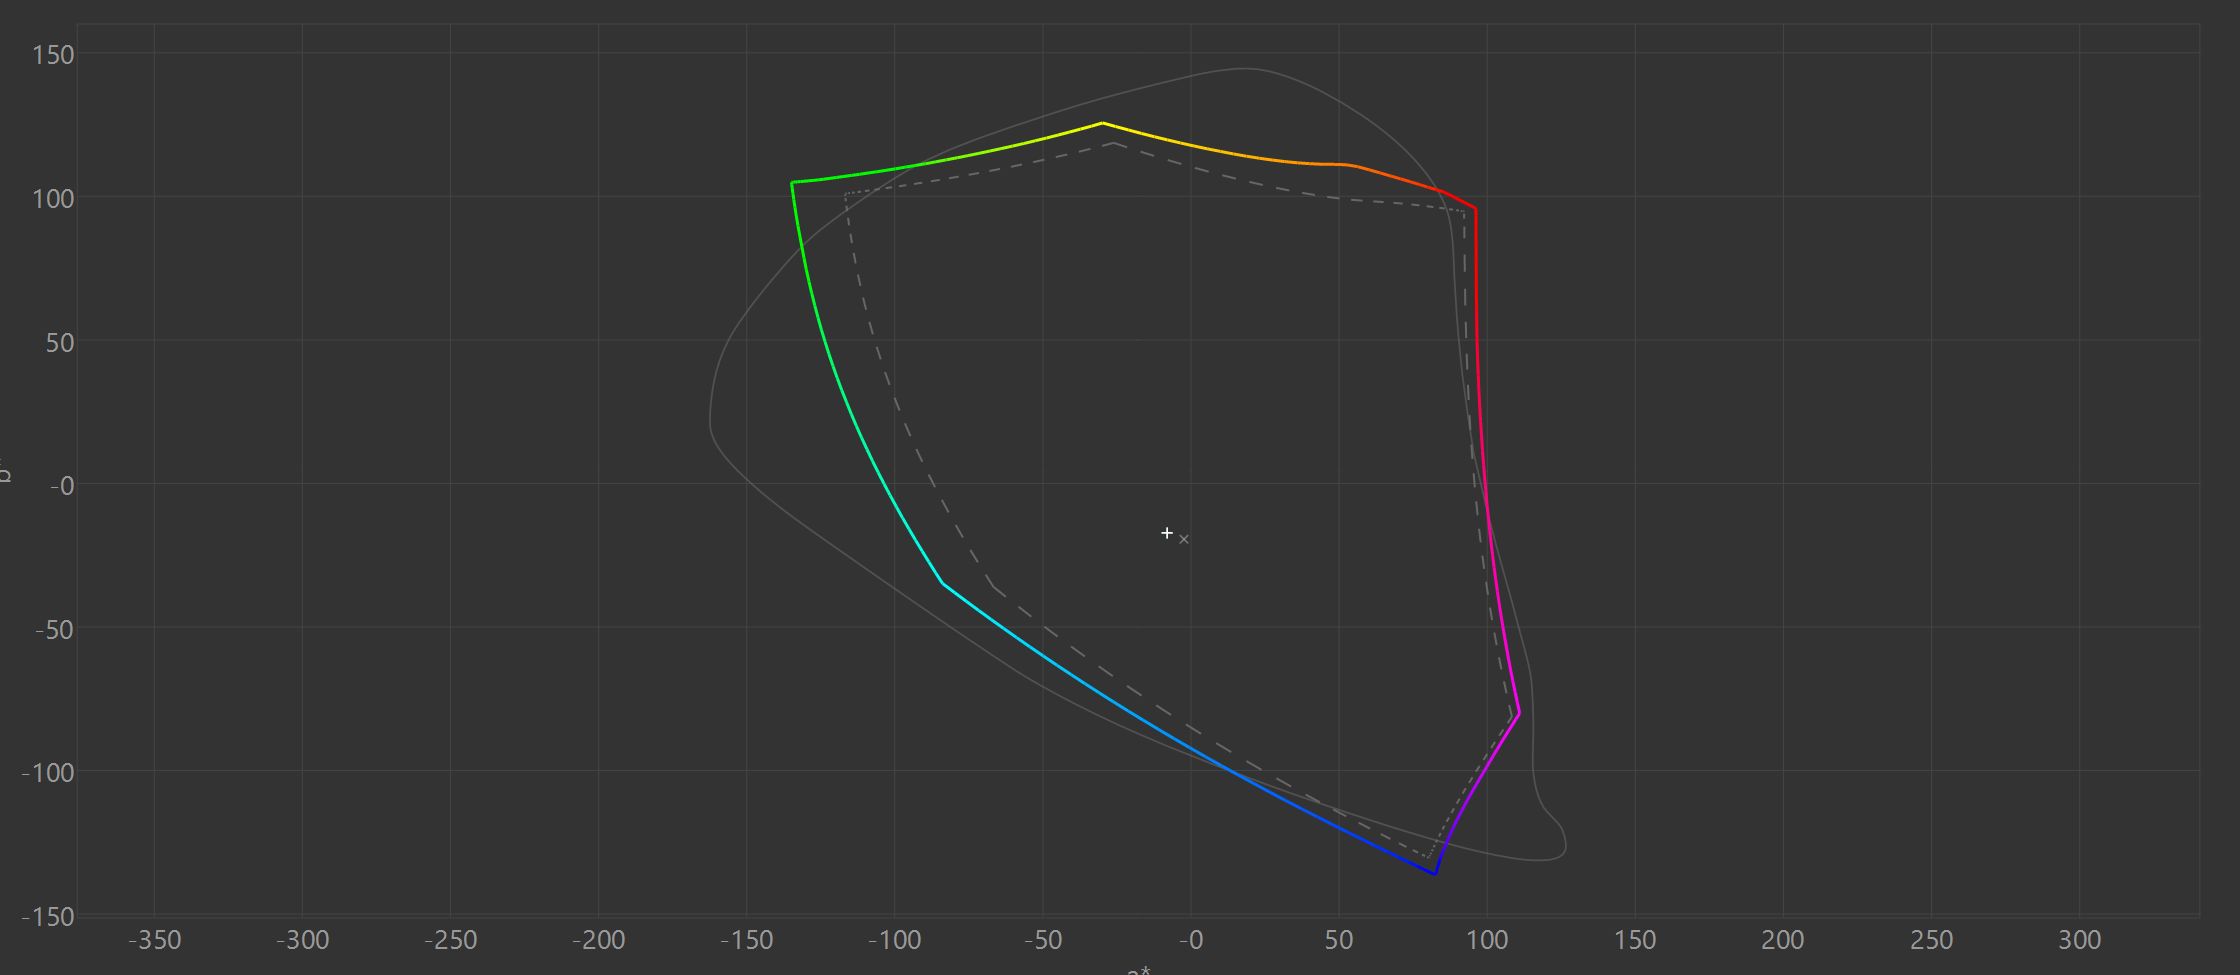Image resolution: width=2240 pixels, height=975 pixels.
Task: Click the 300 label on the horizontal axis
Action: [2079, 941]
